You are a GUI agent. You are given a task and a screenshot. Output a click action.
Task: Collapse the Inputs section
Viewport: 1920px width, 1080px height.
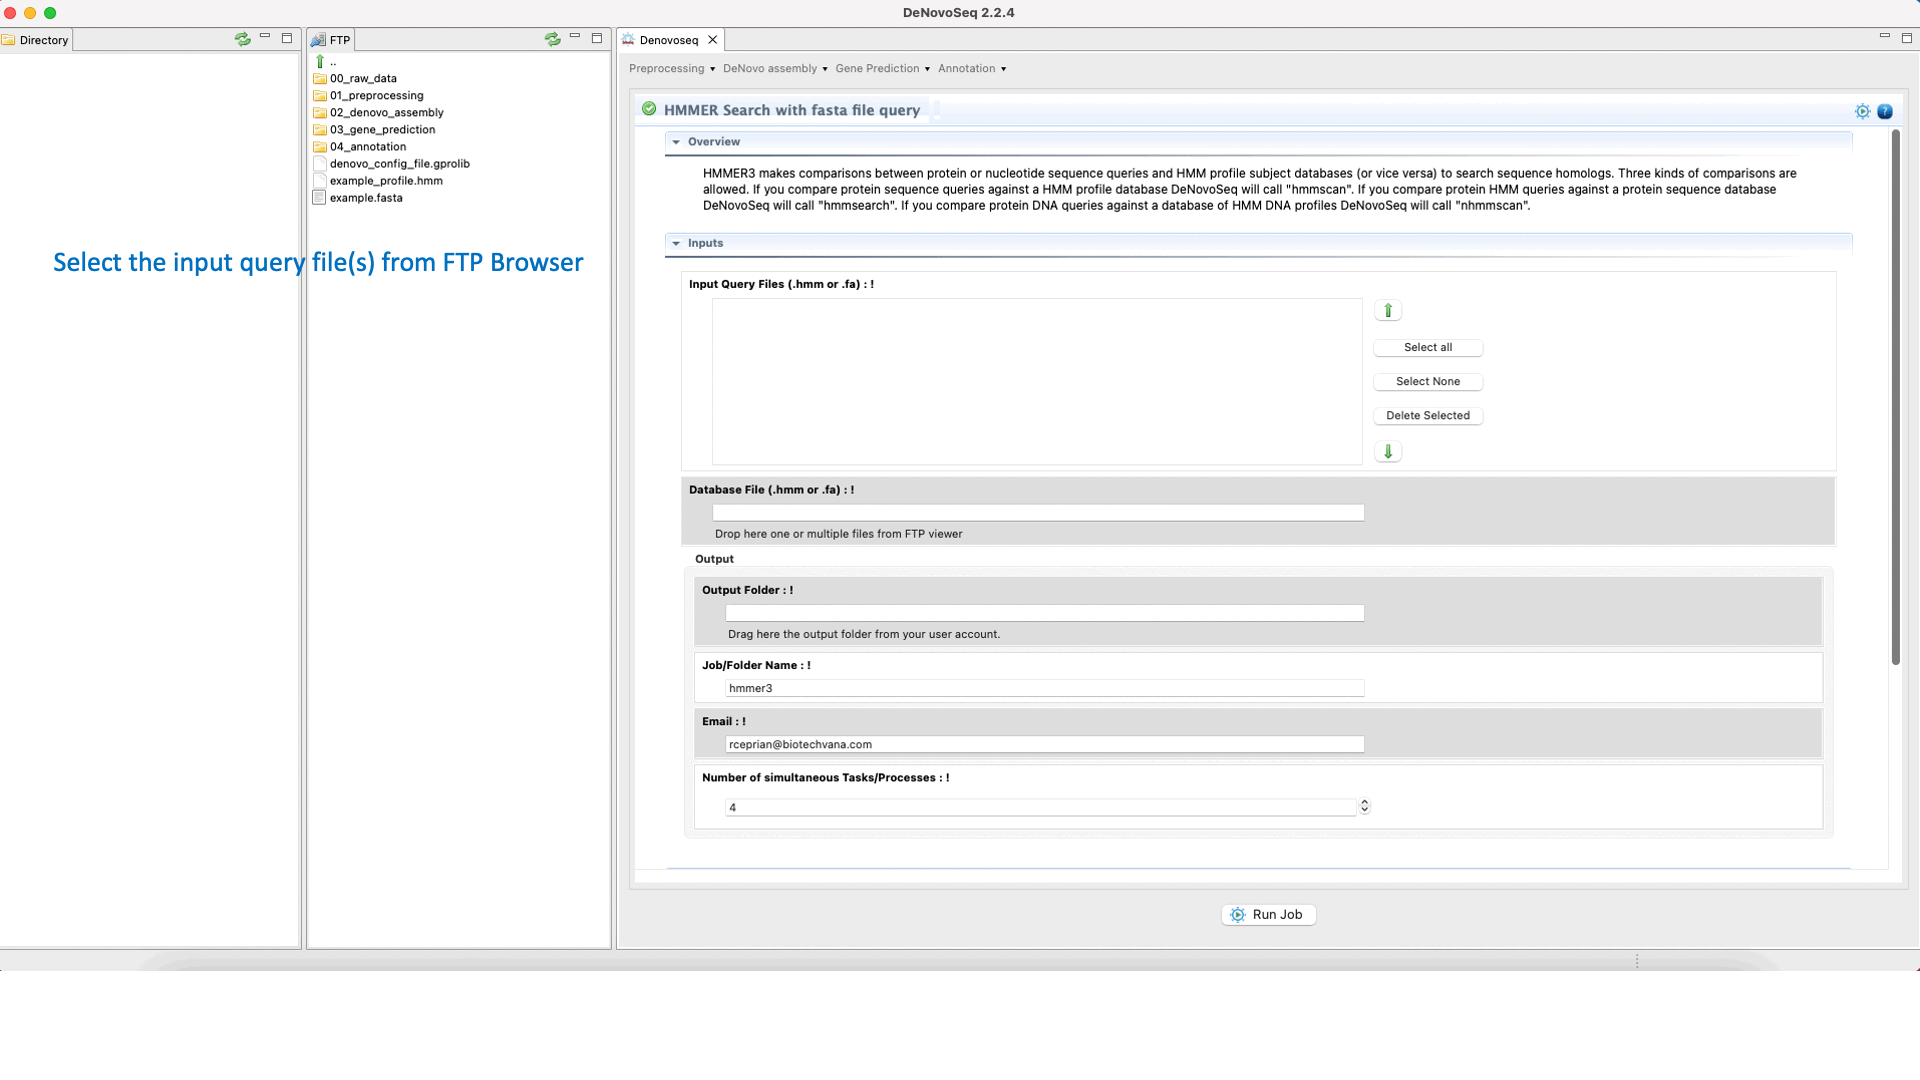[677, 243]
